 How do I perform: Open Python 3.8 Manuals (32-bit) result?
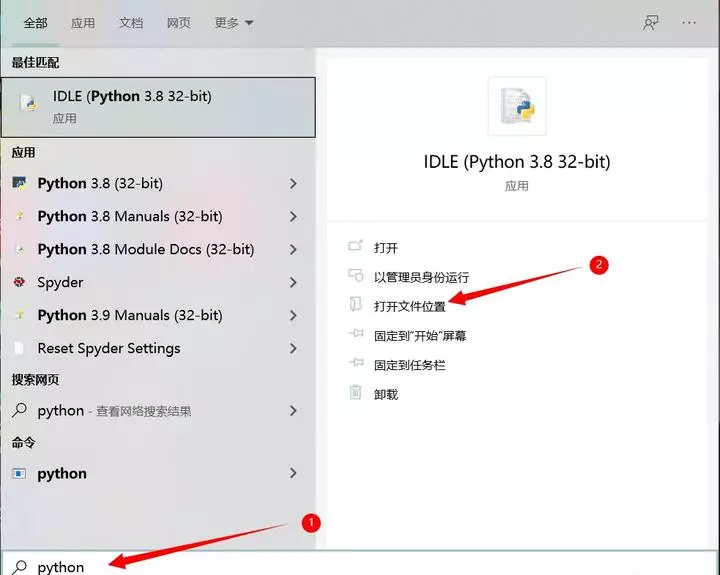[158, 216]
